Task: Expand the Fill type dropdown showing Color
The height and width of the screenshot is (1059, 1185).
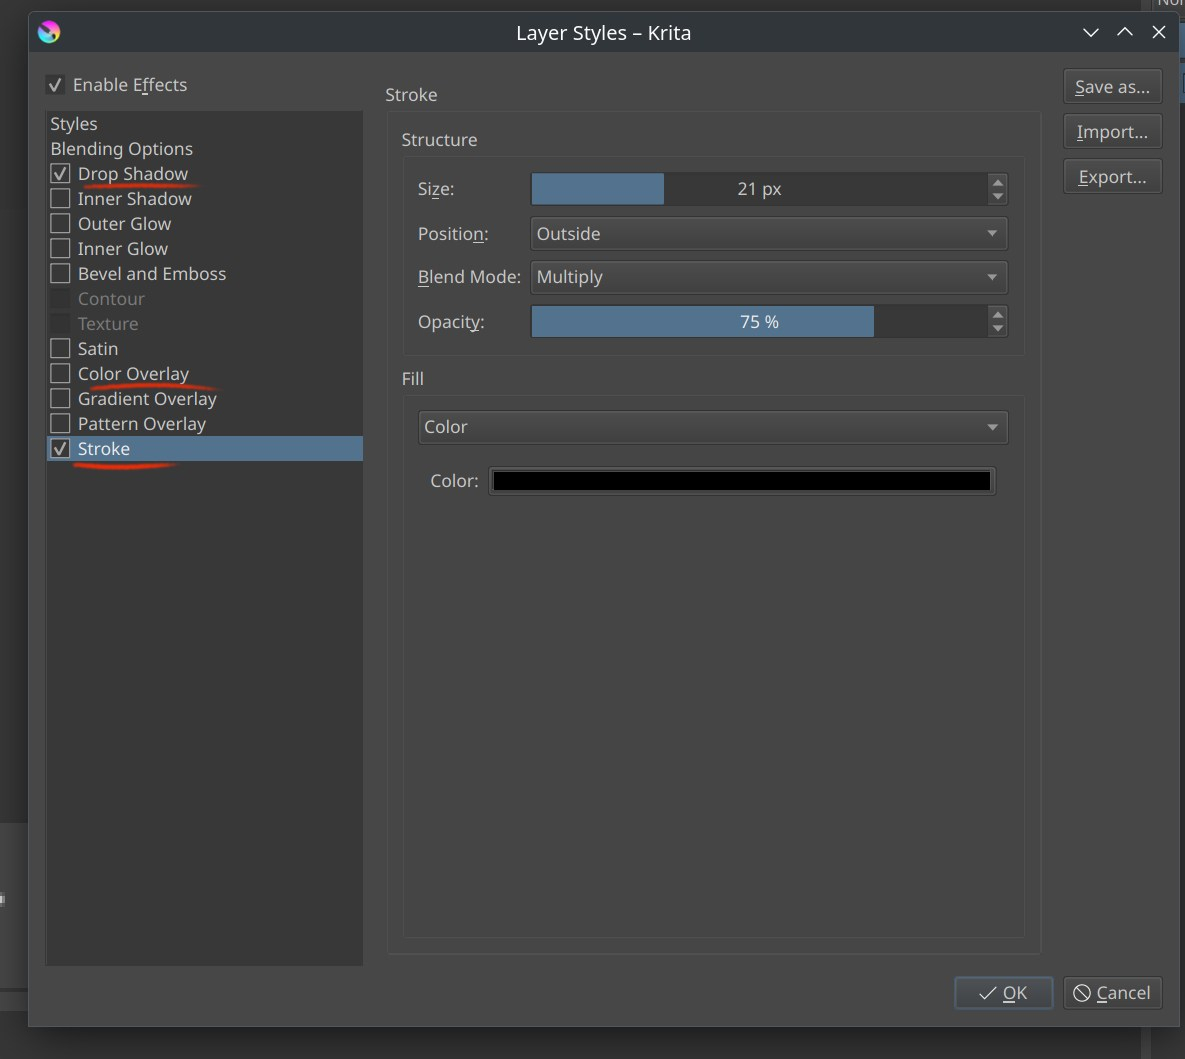Action: click(712, 427)
